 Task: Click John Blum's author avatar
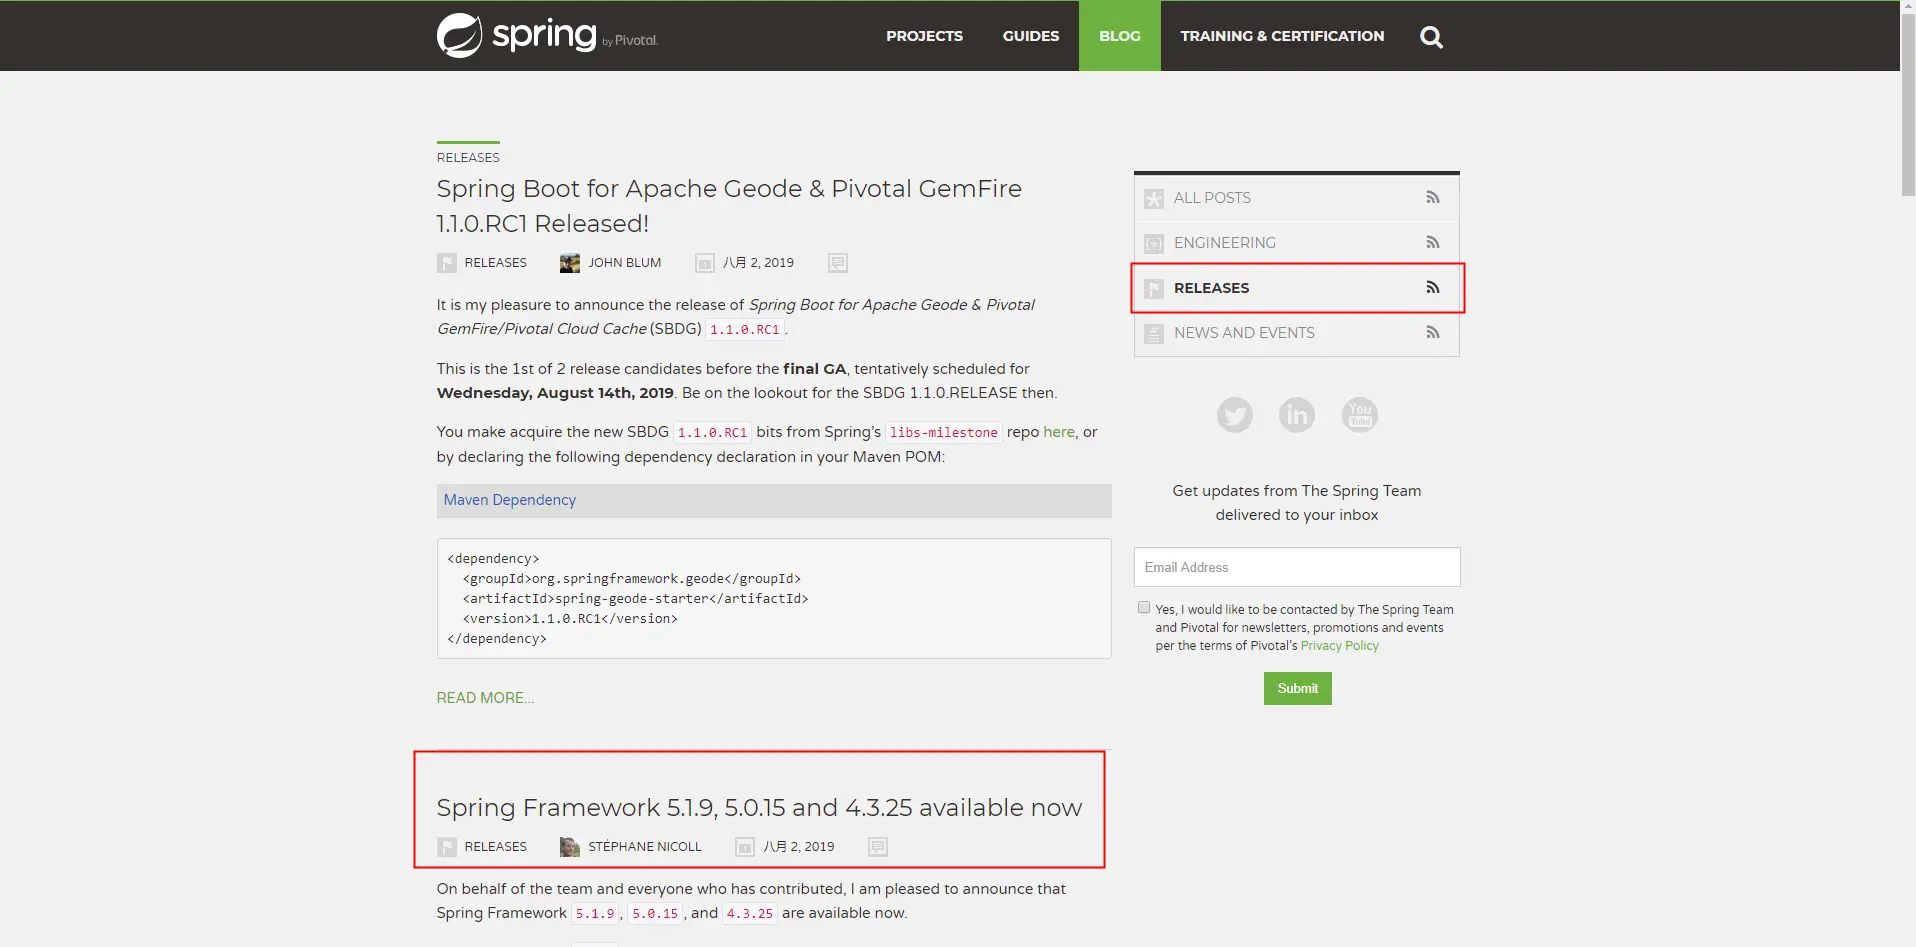tap(570, 263)
